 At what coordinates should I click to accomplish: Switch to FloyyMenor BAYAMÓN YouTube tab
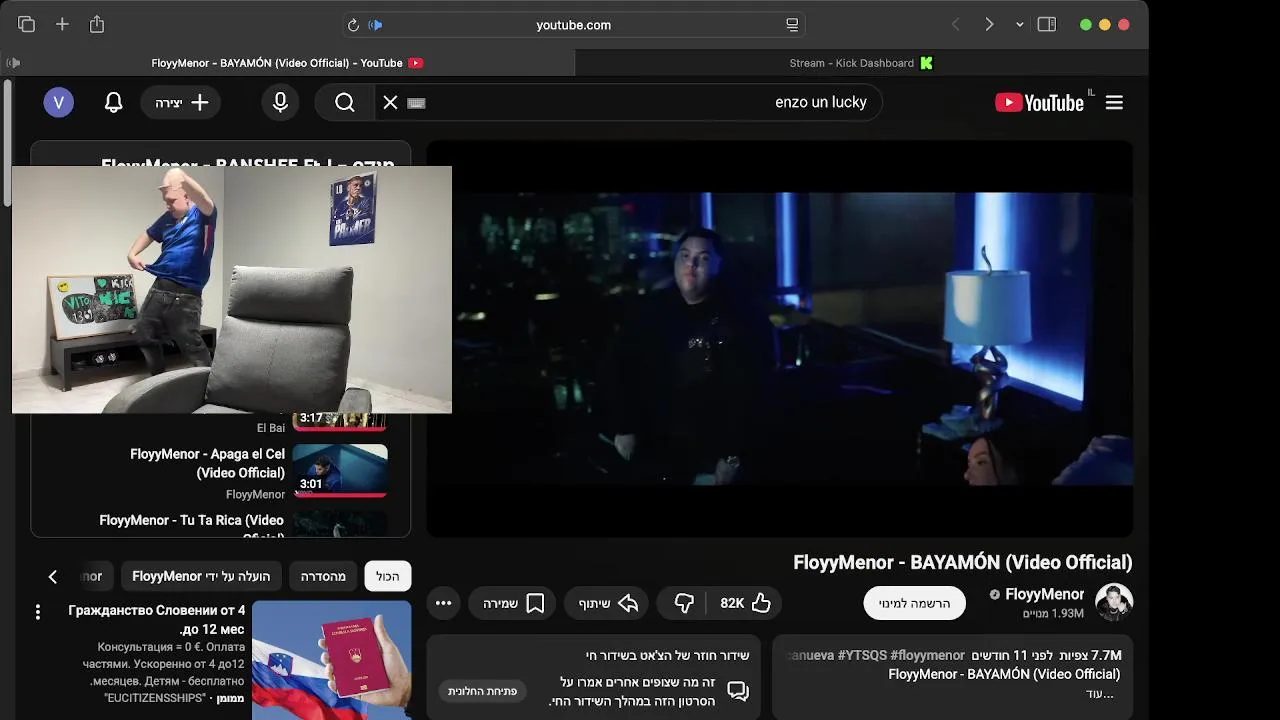pyautogui.click(x=288, y=63)
